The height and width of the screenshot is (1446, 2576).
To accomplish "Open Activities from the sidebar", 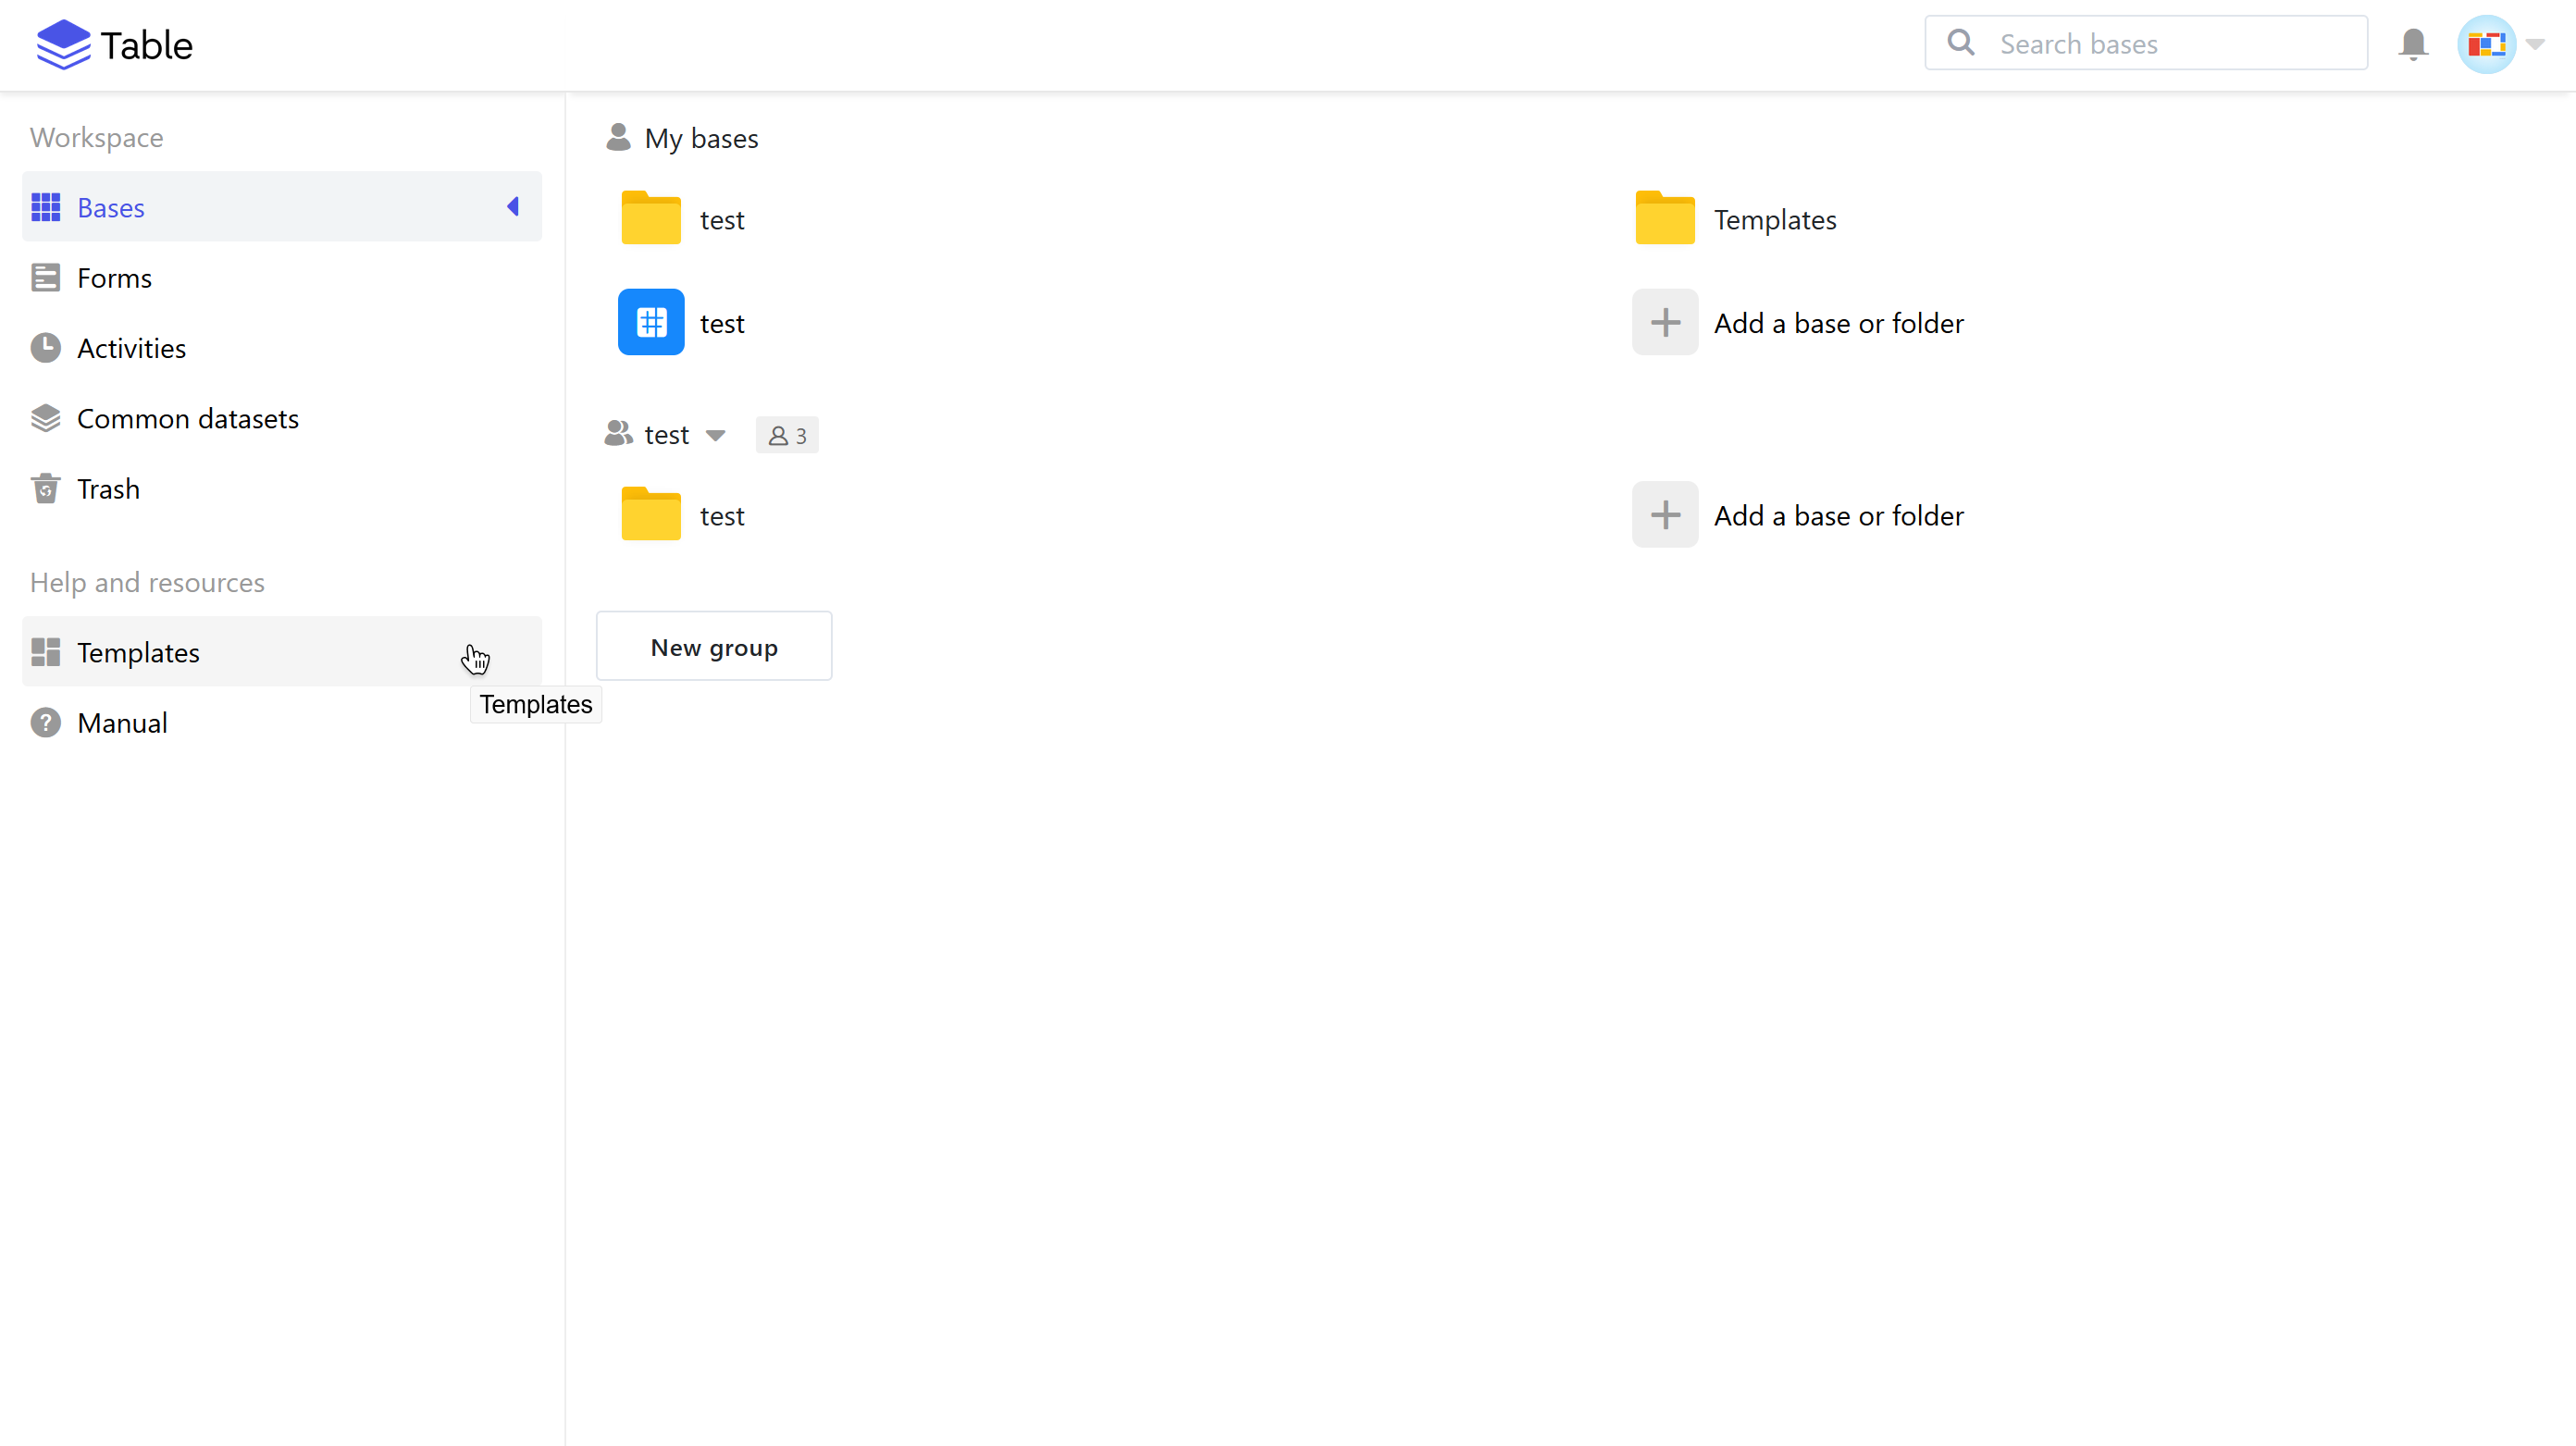I will (131, 348).
